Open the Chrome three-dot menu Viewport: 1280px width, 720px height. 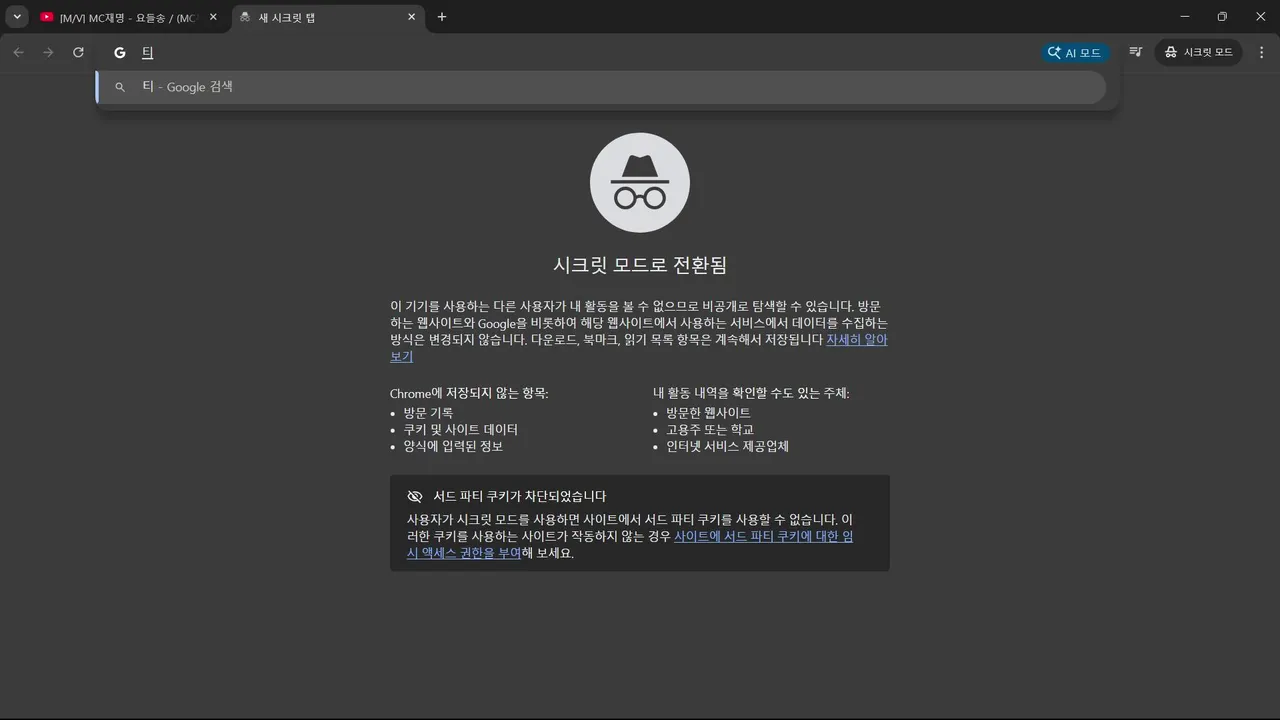(x=1261, y=52)
